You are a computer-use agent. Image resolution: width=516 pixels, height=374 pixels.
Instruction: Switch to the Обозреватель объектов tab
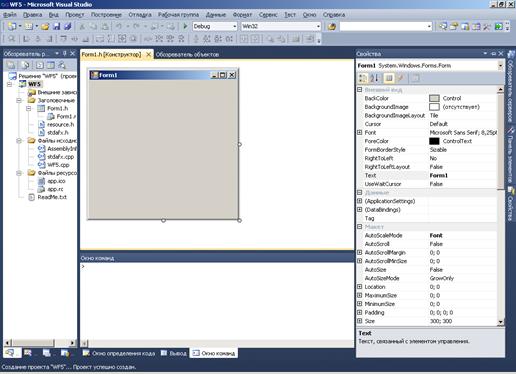click(x=187, y=54)
